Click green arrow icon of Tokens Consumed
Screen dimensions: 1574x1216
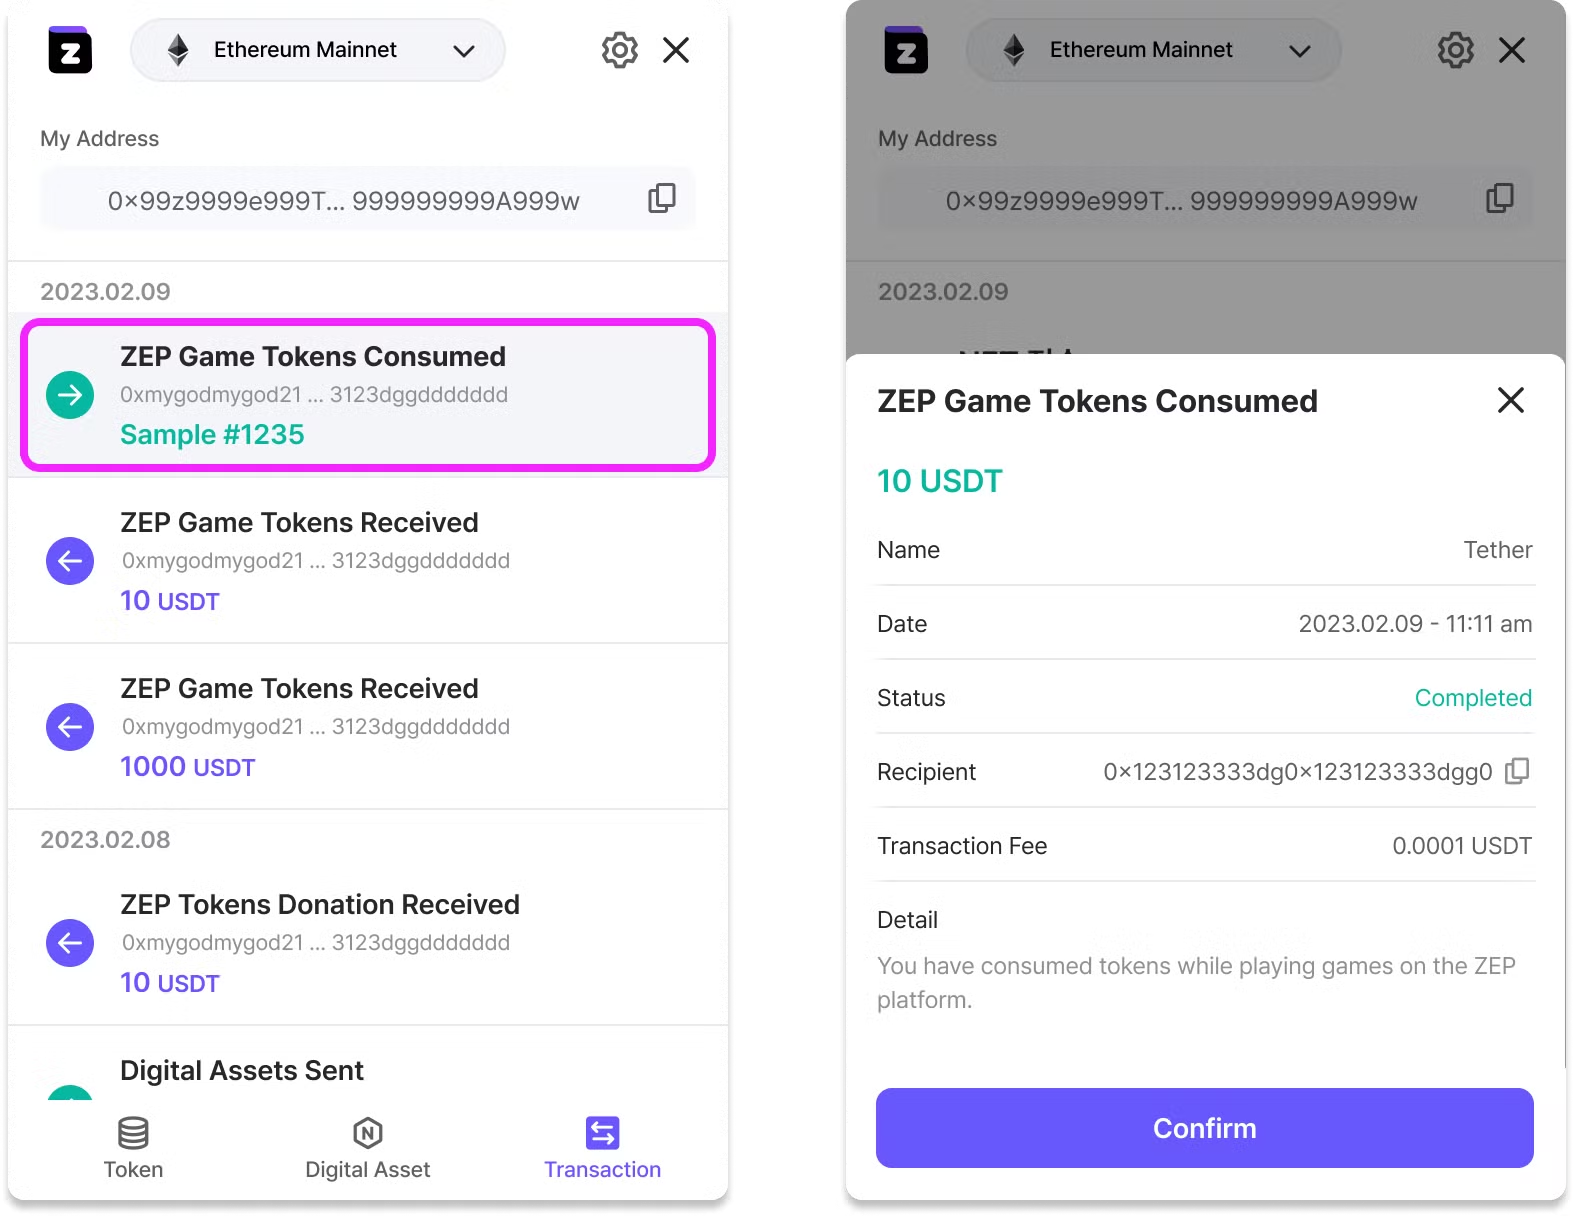tap(70, 395)
